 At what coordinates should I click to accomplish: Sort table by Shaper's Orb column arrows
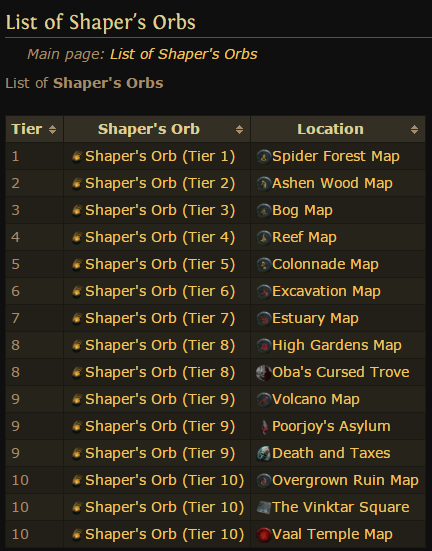(239, 129)
